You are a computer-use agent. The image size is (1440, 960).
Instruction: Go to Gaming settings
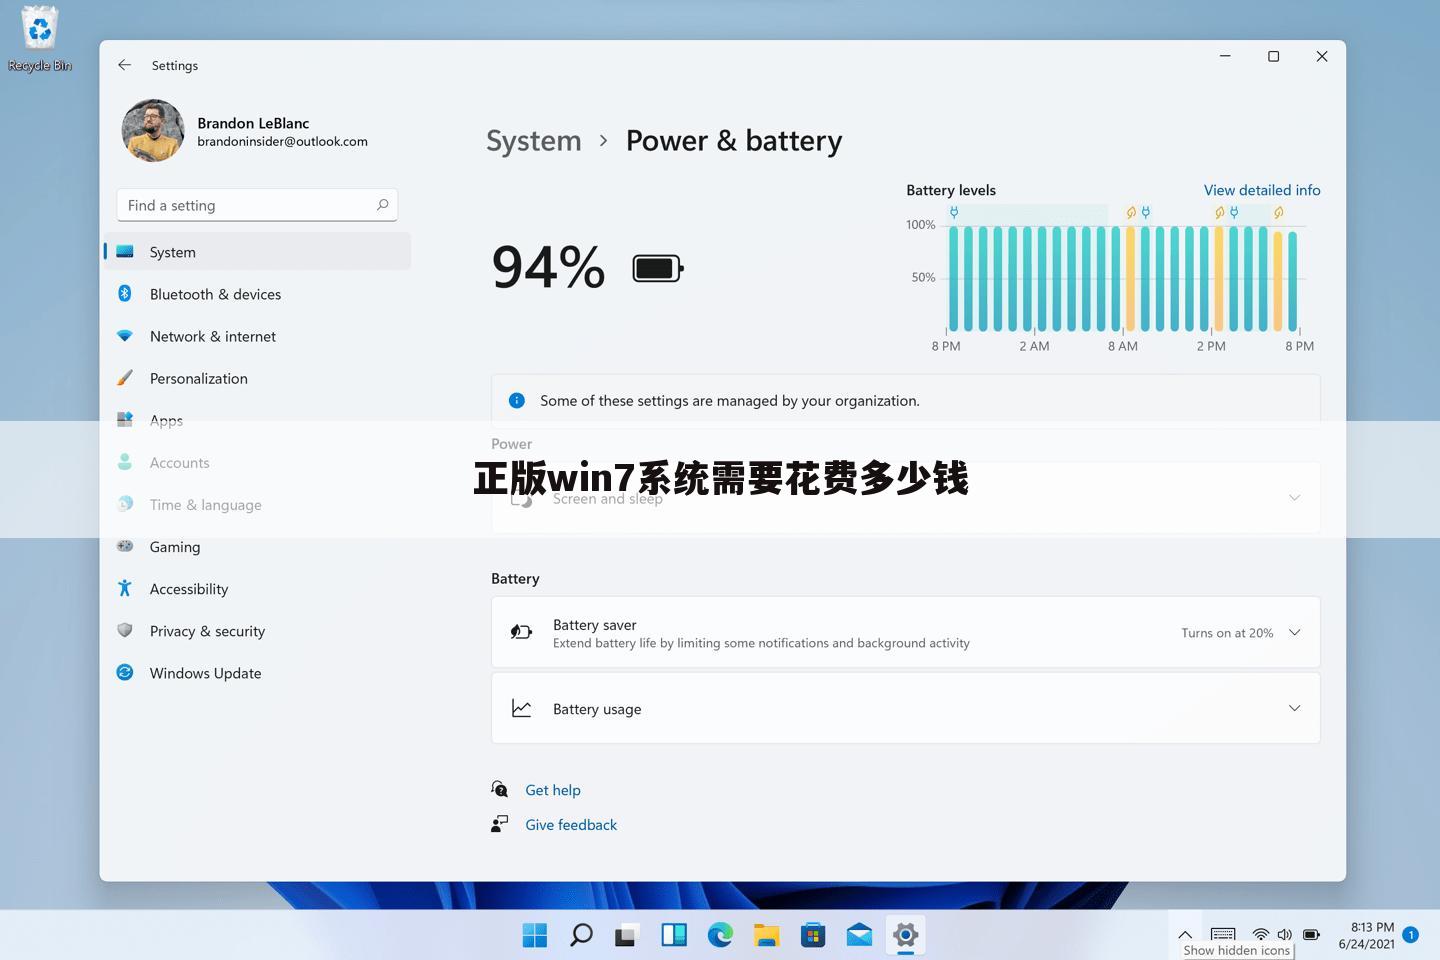click(x=257, y=547)
